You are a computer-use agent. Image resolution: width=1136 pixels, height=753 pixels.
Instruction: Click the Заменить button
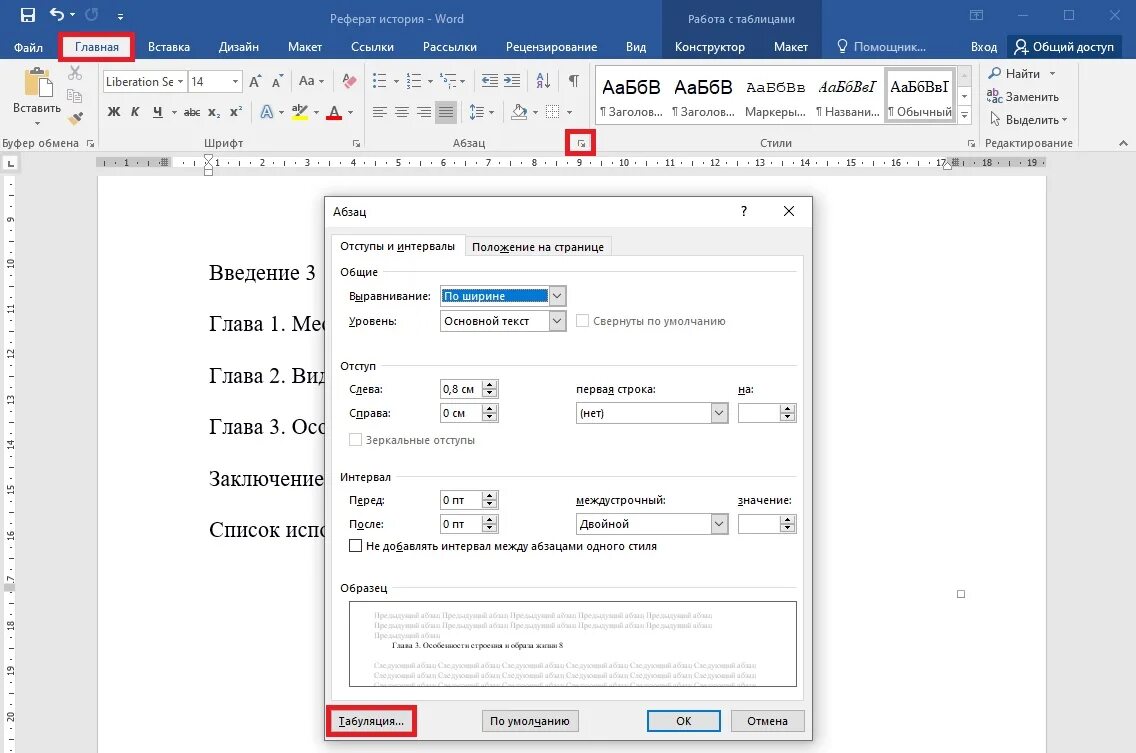[x=1023, y=96]
